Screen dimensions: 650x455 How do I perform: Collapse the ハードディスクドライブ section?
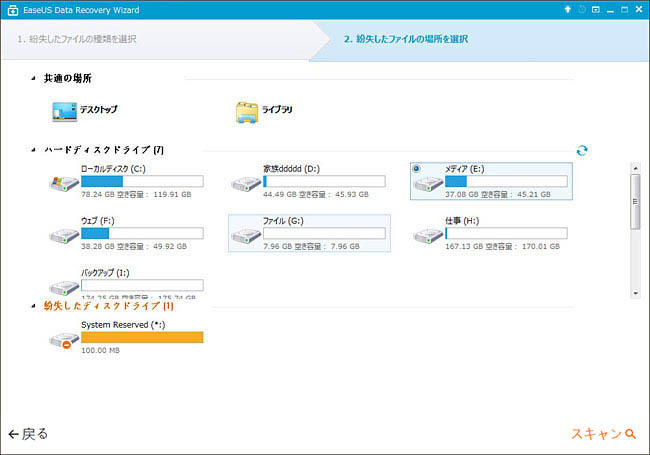(33, 150)
